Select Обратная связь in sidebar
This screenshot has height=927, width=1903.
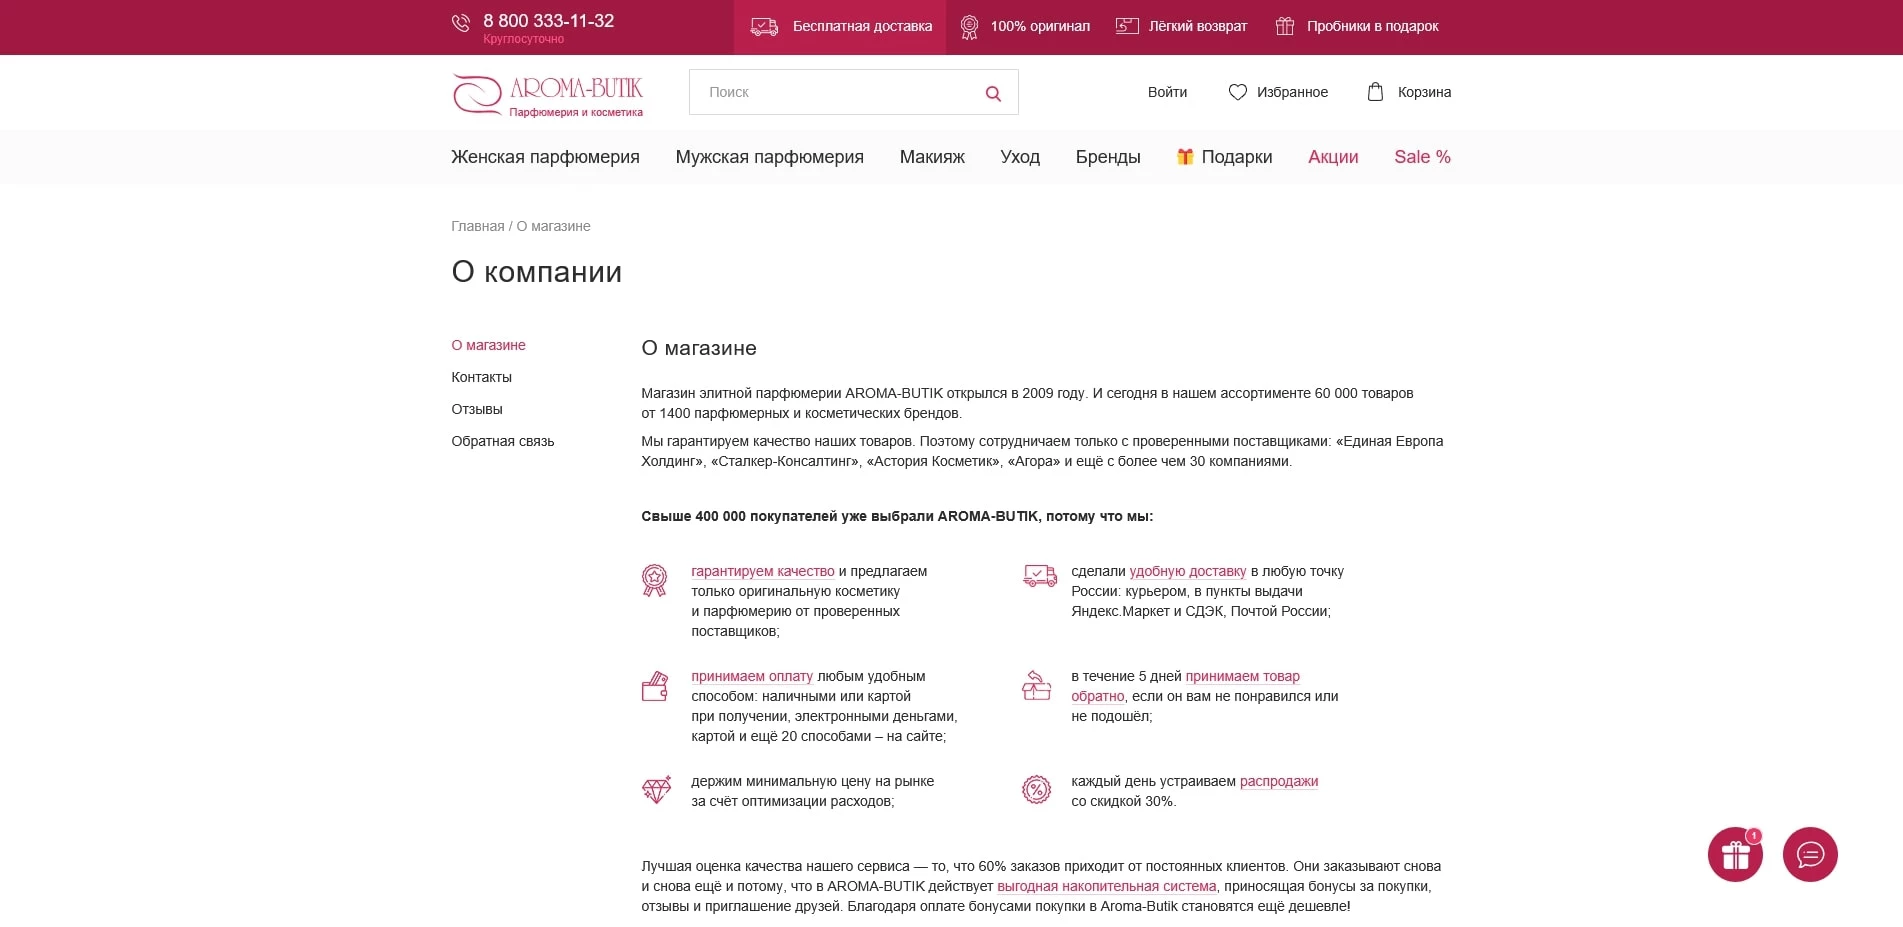click(502, 441)
